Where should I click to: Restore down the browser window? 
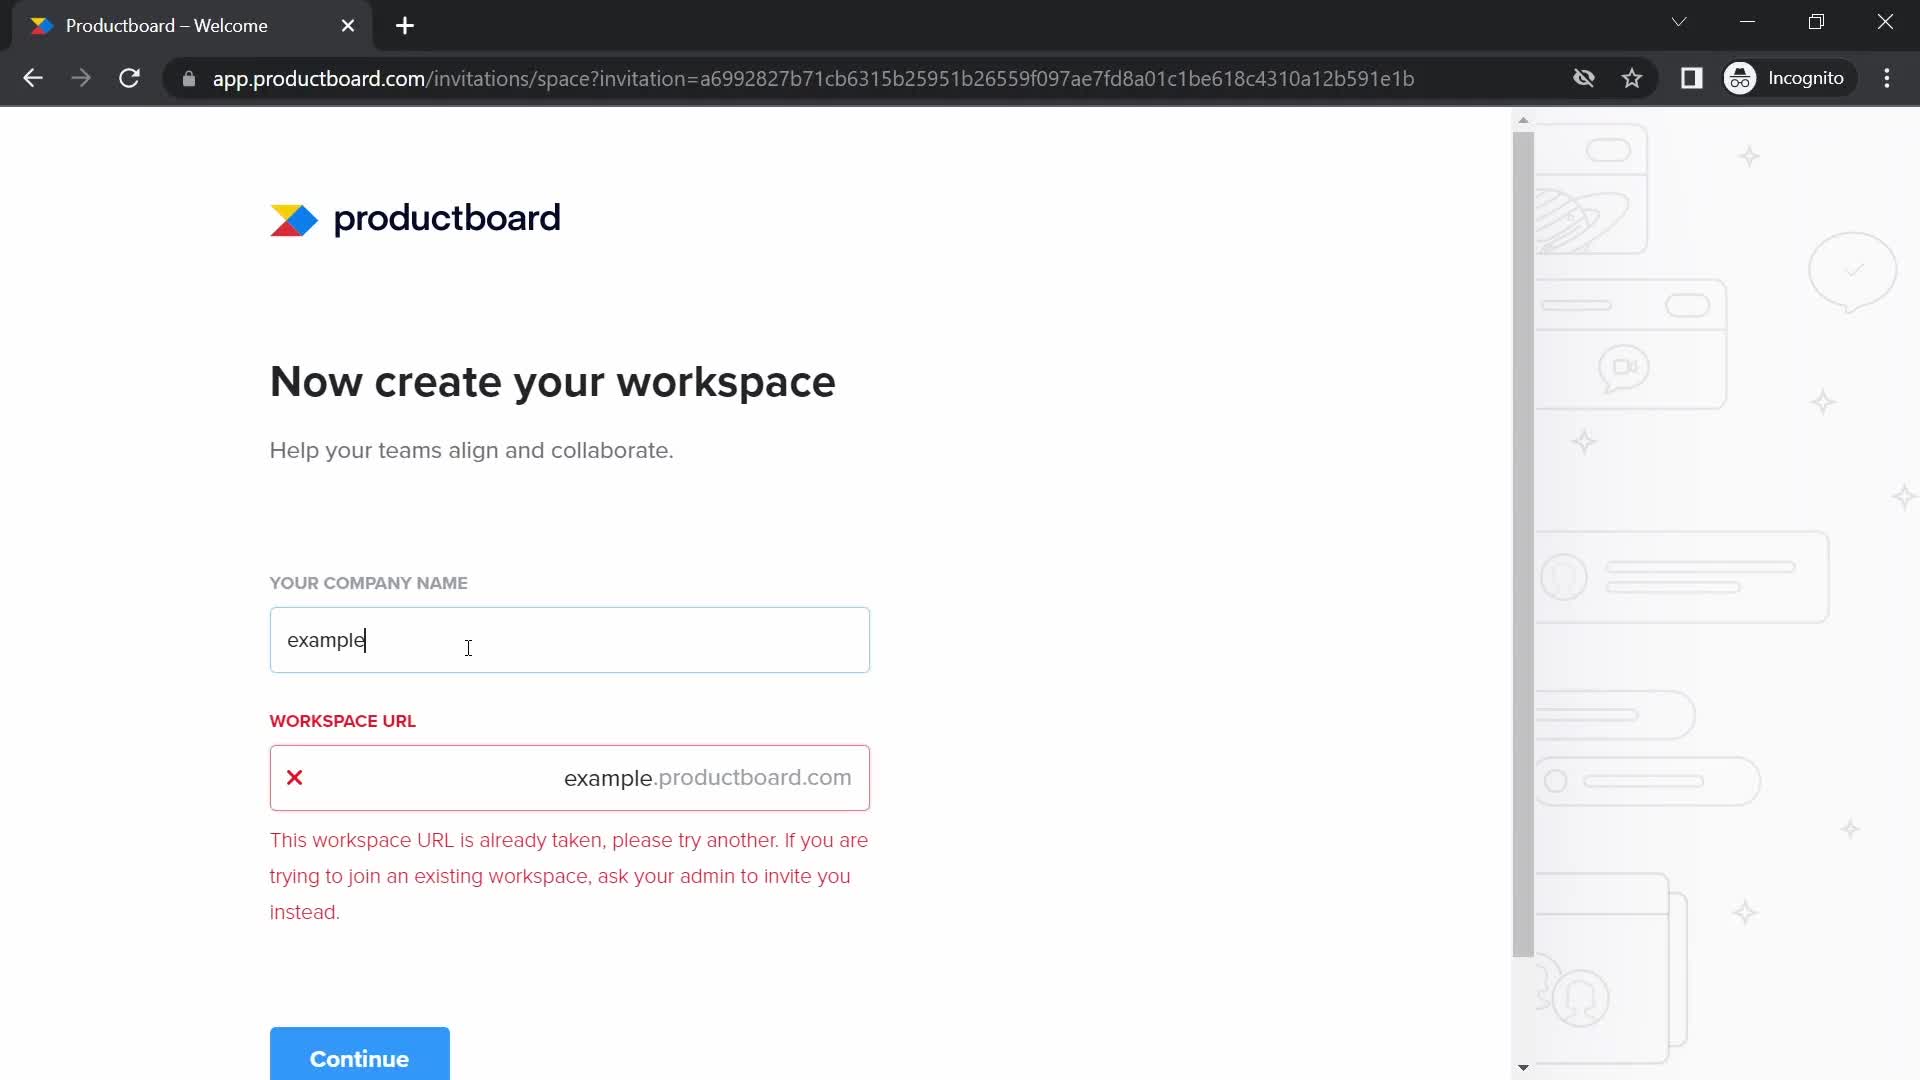point(1816,22)
